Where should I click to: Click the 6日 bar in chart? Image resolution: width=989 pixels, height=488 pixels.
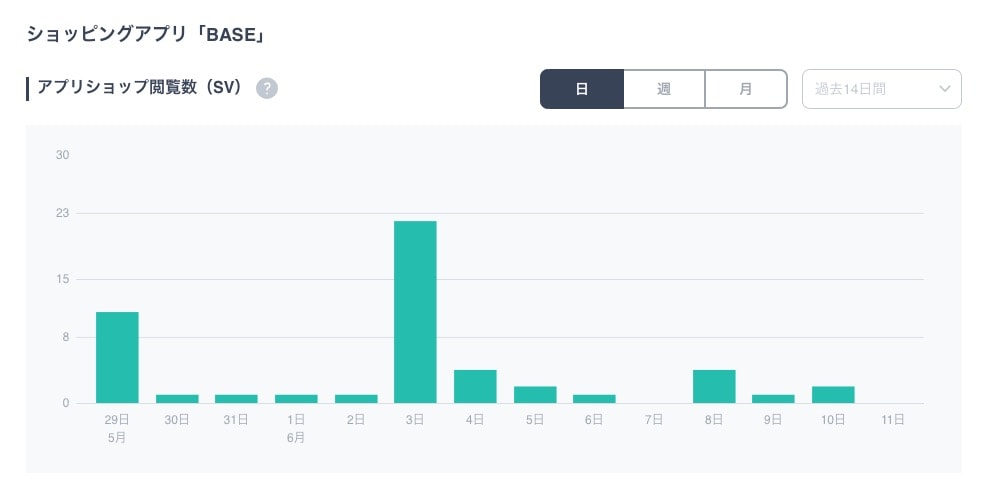[594, 399]
